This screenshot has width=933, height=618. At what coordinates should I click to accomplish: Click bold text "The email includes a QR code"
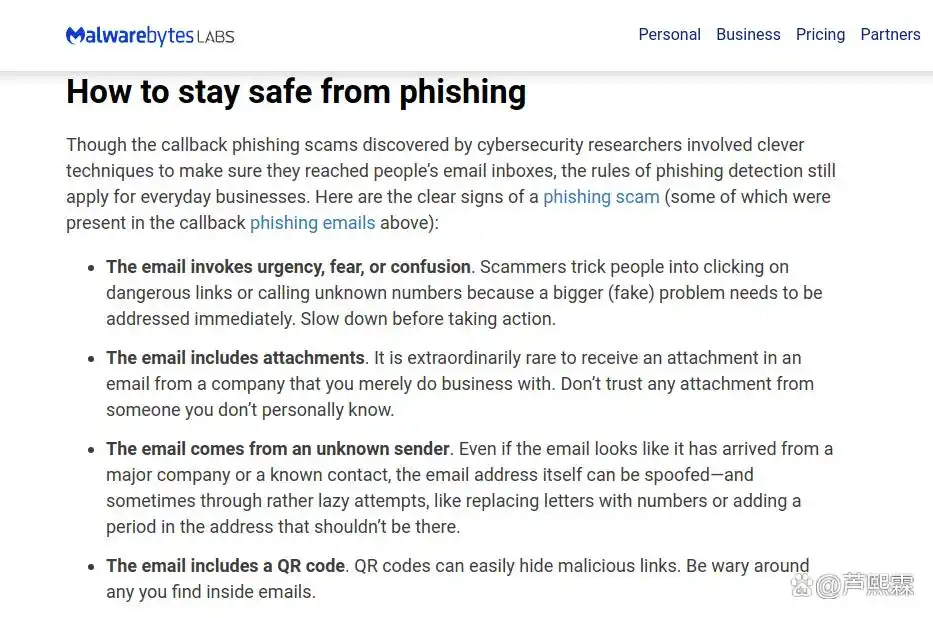226,566
